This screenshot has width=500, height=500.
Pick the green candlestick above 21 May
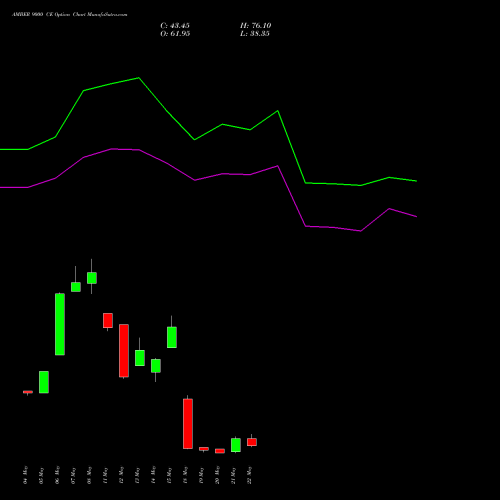(x=236, y=445)
